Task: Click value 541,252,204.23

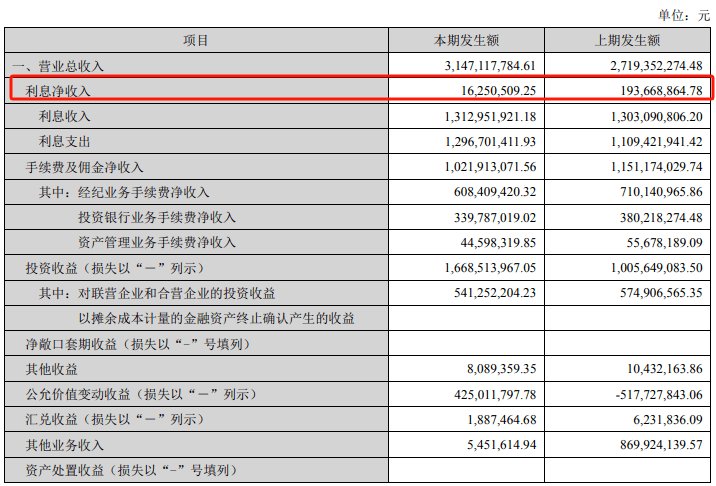Action: (495, 293)
